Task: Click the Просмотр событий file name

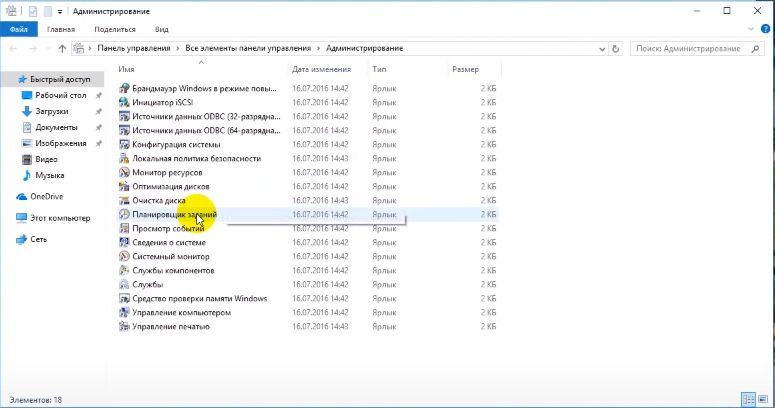Action: pos(168,228)
